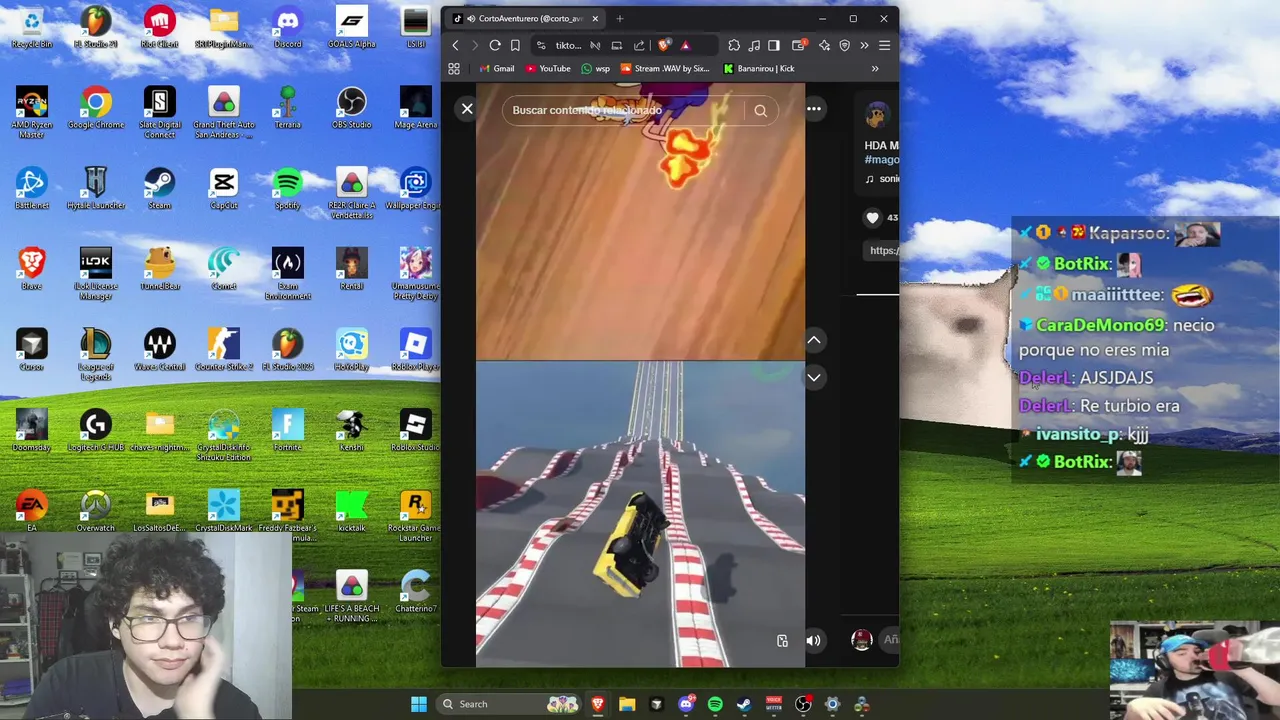Open the YouTube bookmark
1280x720 pixels.
click(547, 69)
